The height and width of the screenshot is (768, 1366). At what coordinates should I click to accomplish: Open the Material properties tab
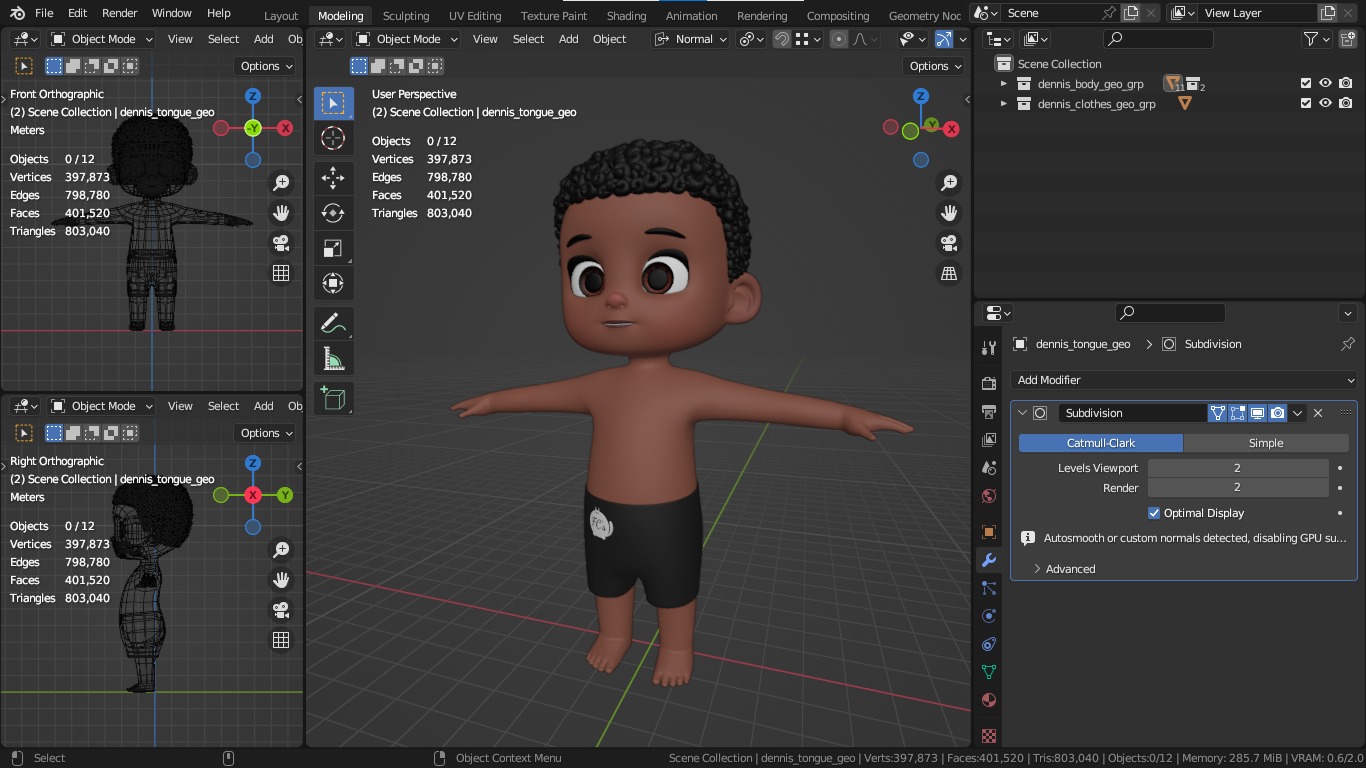pyautogui.click(x=989, y=700)
